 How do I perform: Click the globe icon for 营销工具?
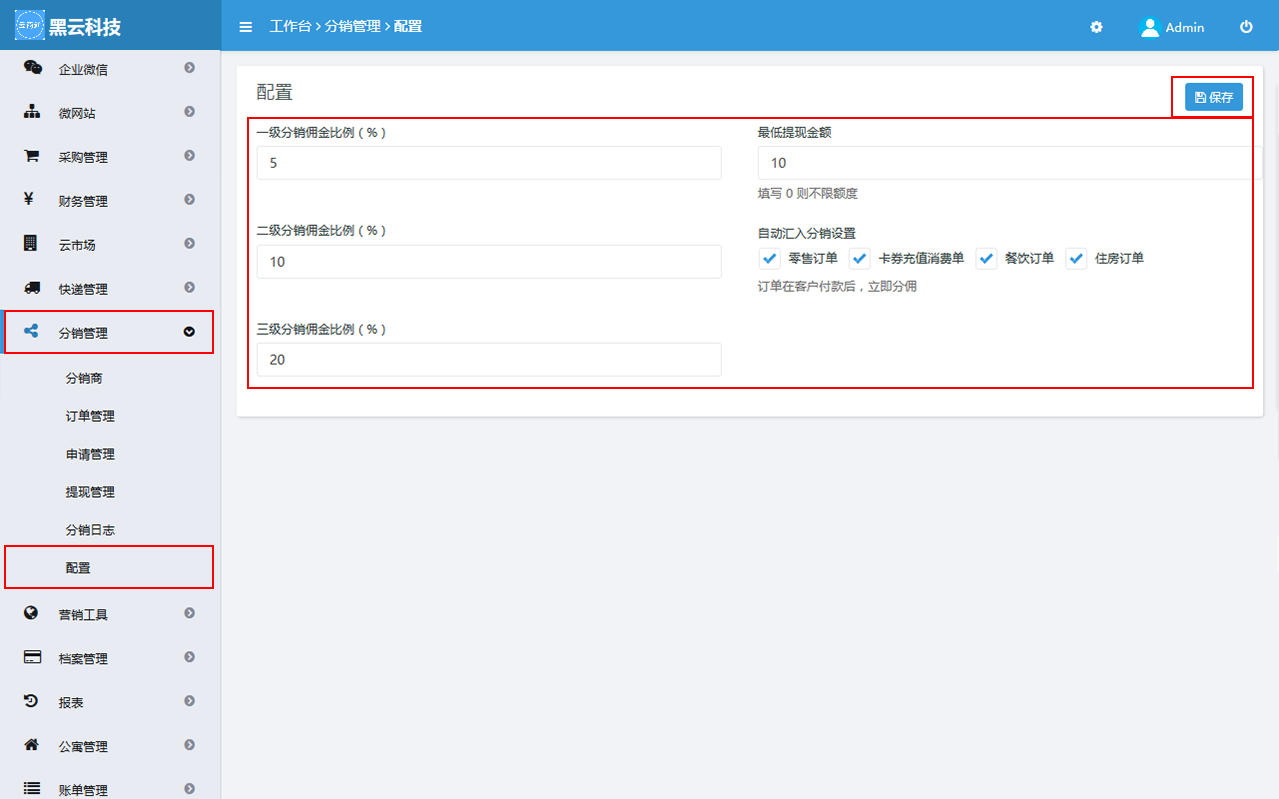click(x=32, y=613)
